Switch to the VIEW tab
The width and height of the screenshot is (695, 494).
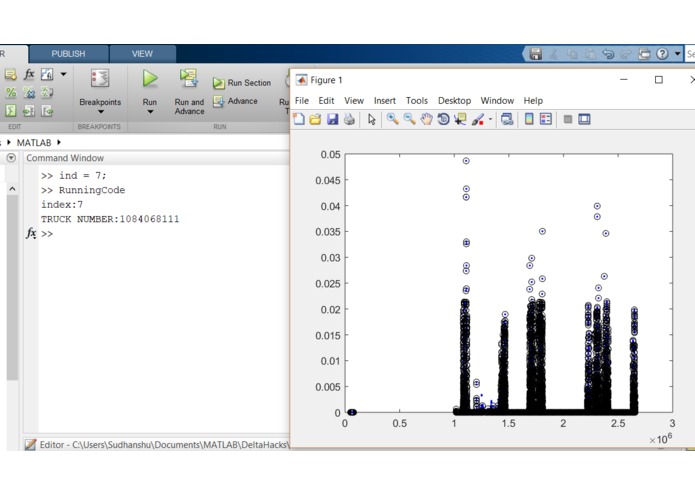point(142,54)
